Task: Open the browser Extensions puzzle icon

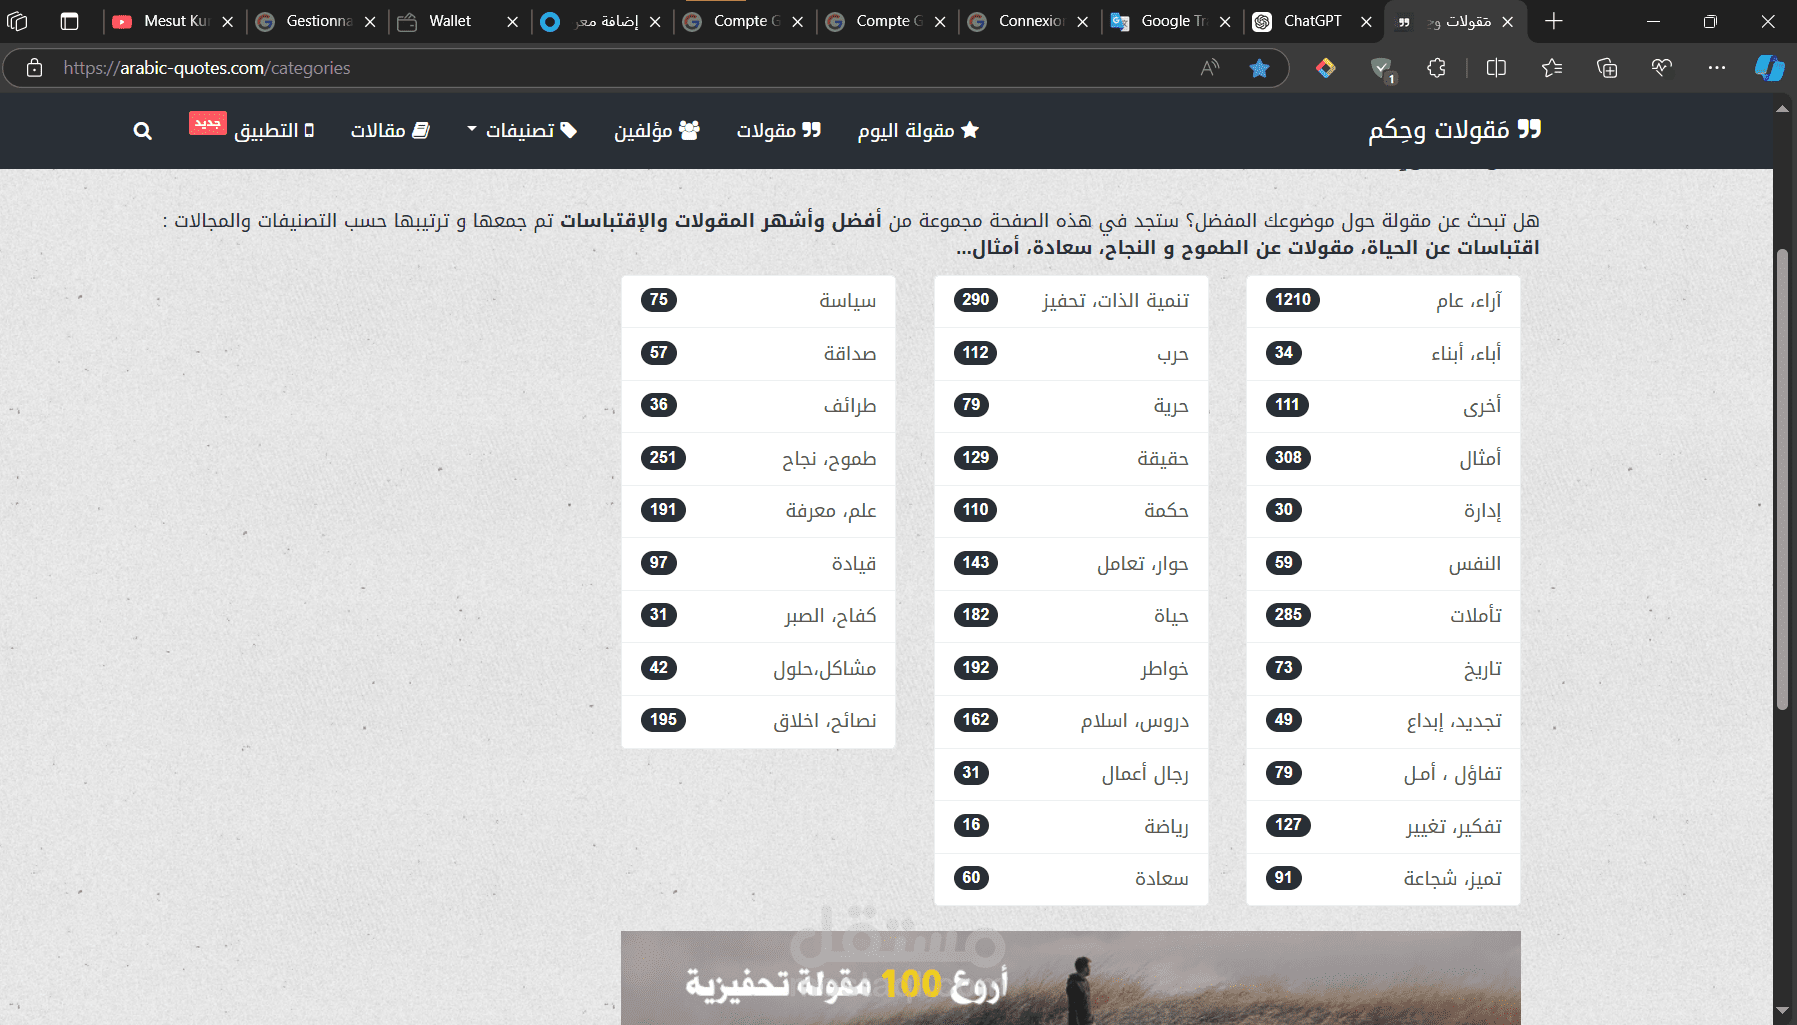Action: pos(1436,68)
